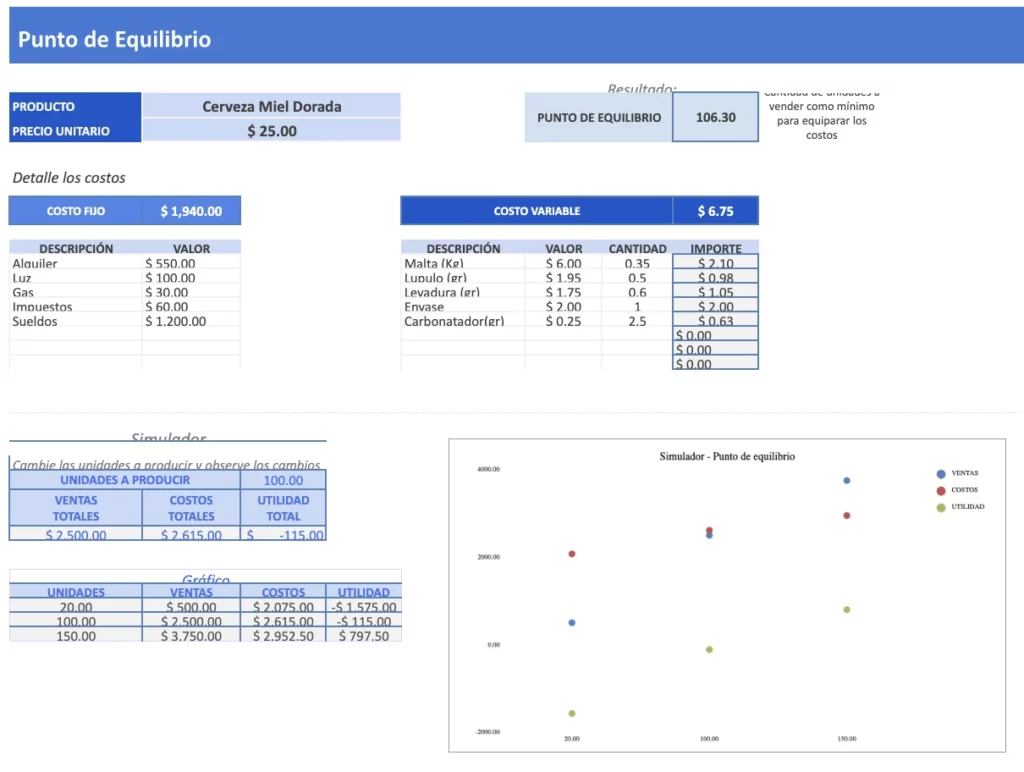Click costos $ 2,952.50 in Gráfico table
This screenshot has width=1024, height=772.
[x=283, y=635]
